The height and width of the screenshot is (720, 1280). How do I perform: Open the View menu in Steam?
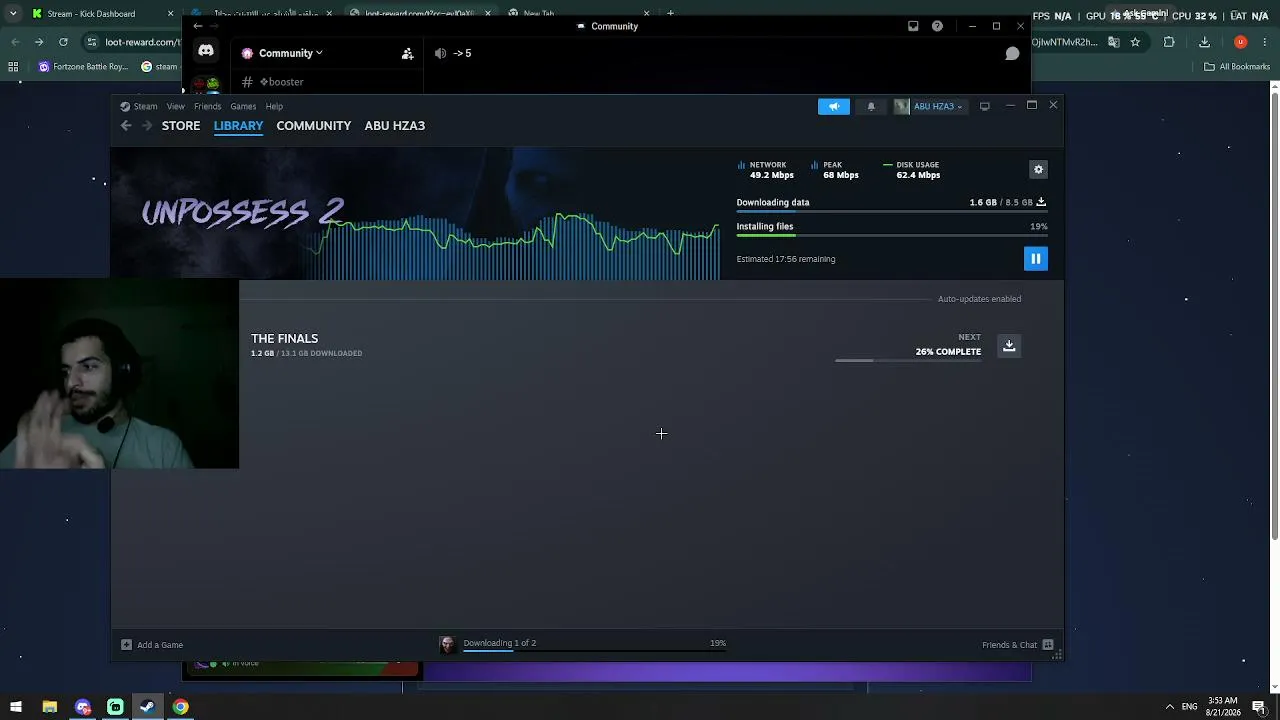tap(175, 106)
